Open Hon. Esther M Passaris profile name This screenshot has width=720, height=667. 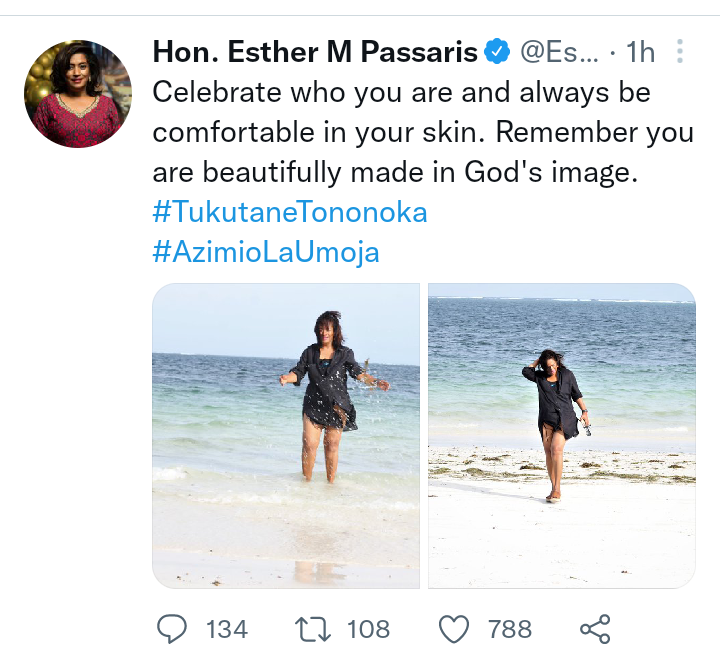coord(314,51)
